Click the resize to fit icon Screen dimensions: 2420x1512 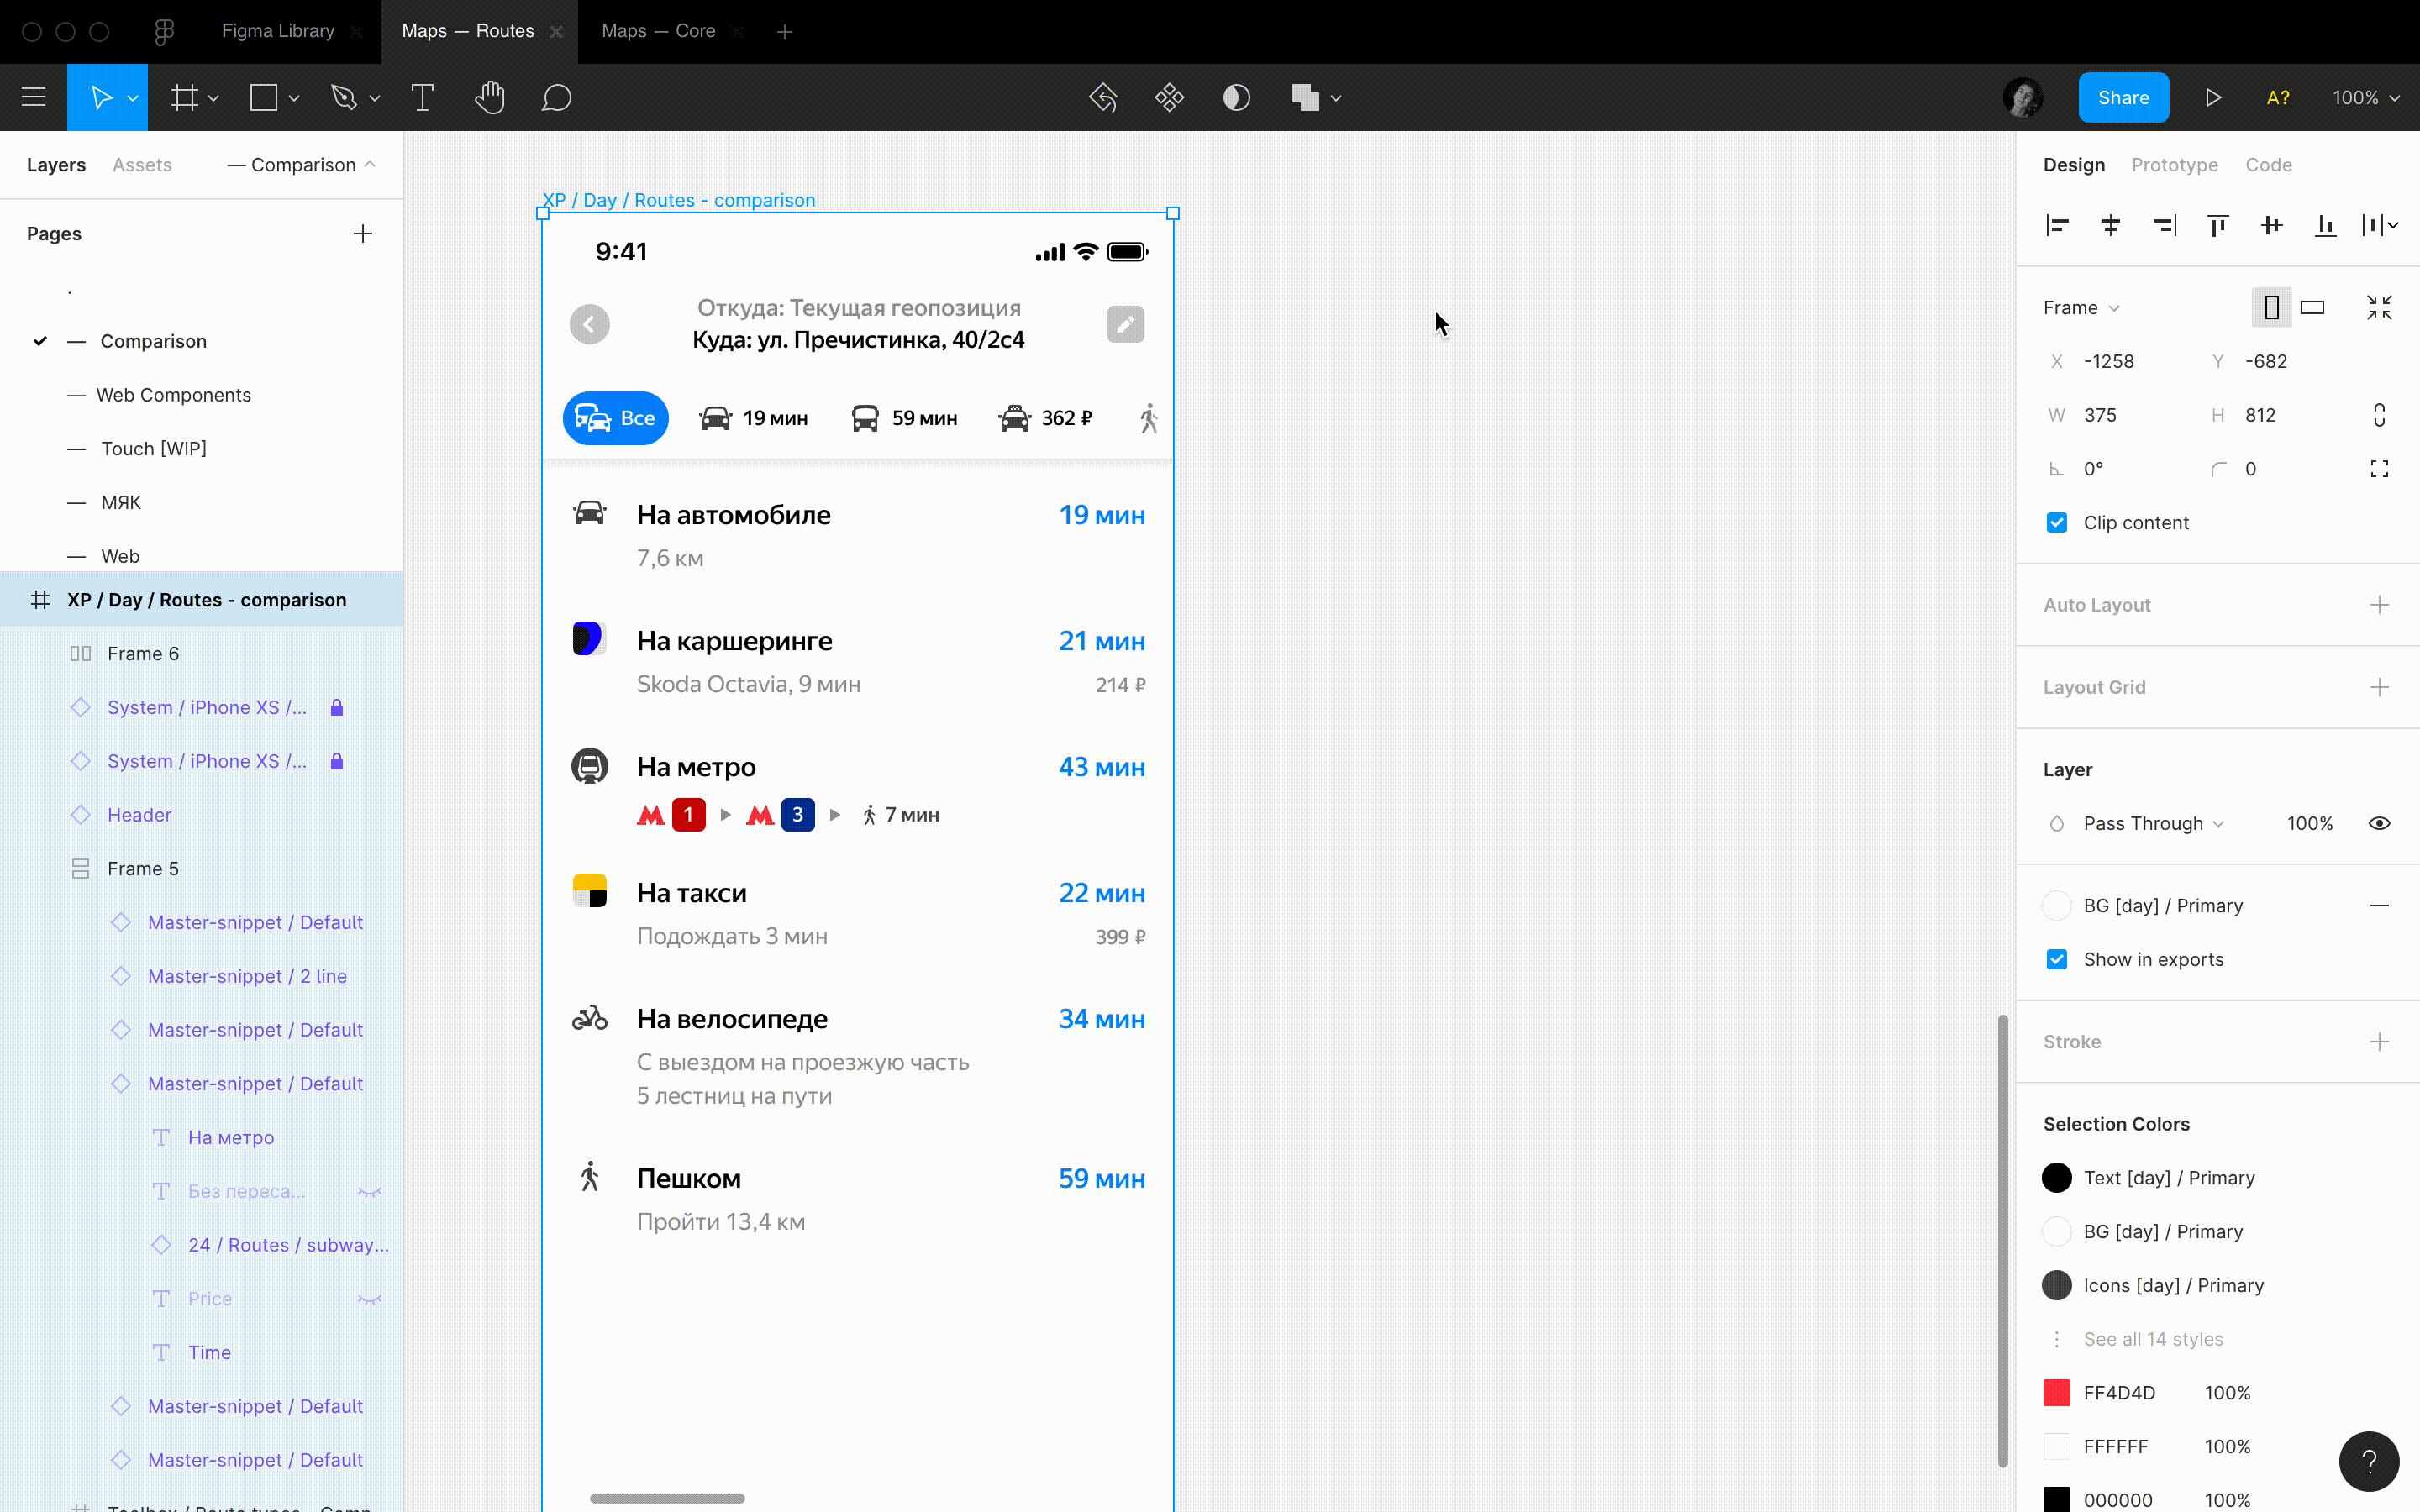2379,307
